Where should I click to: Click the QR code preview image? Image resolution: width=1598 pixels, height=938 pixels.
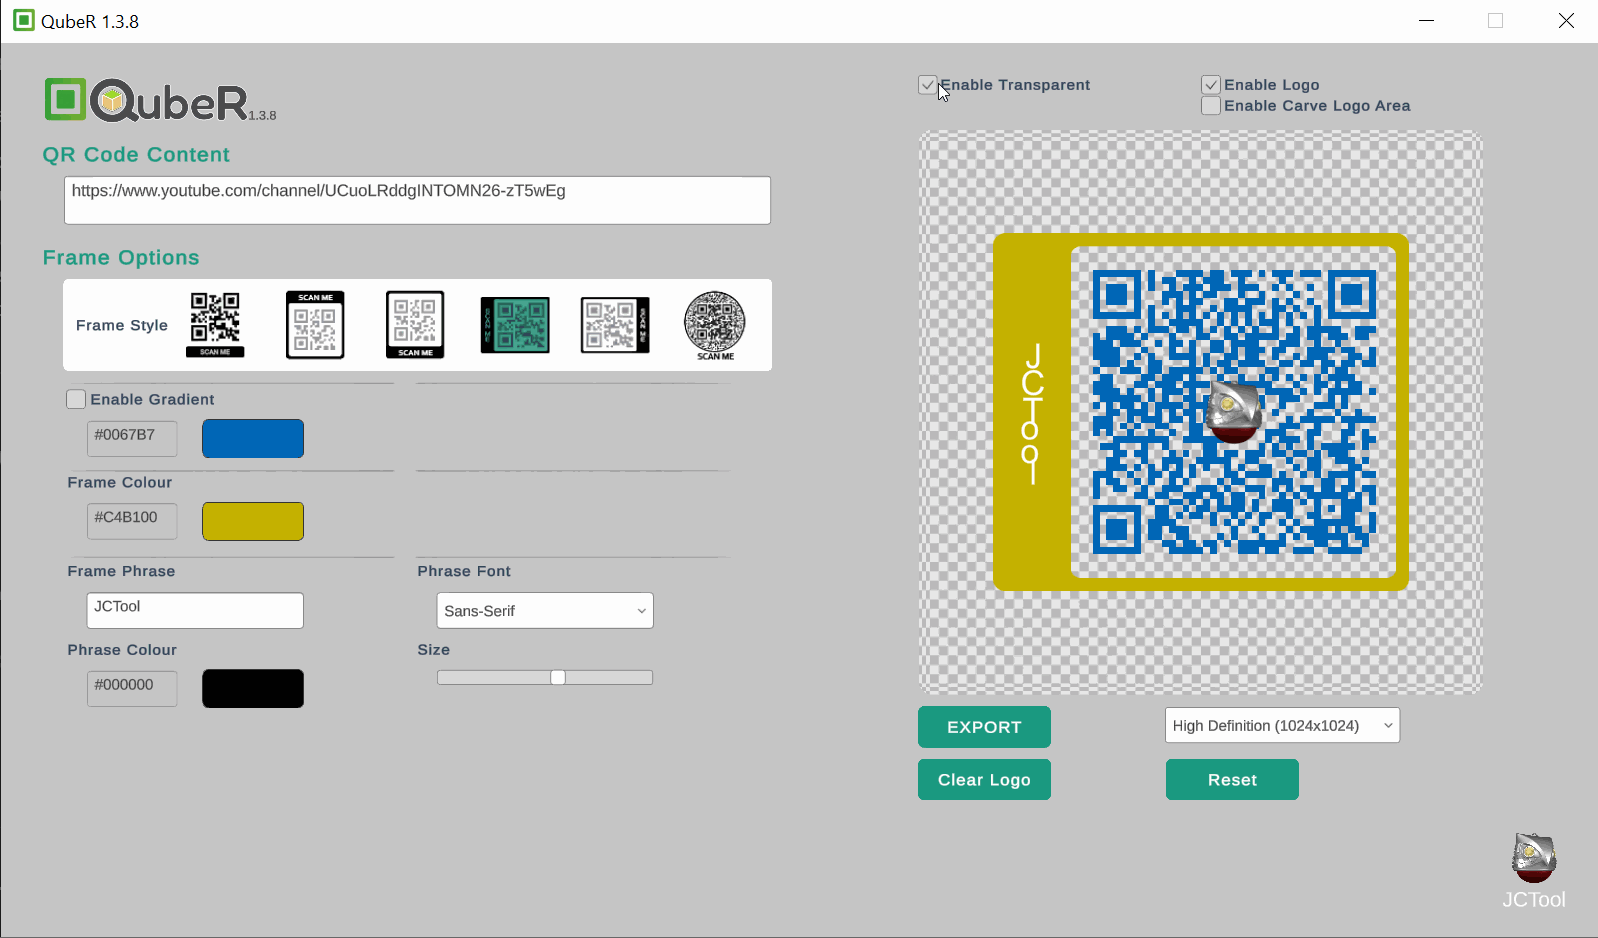[1201, 412]
